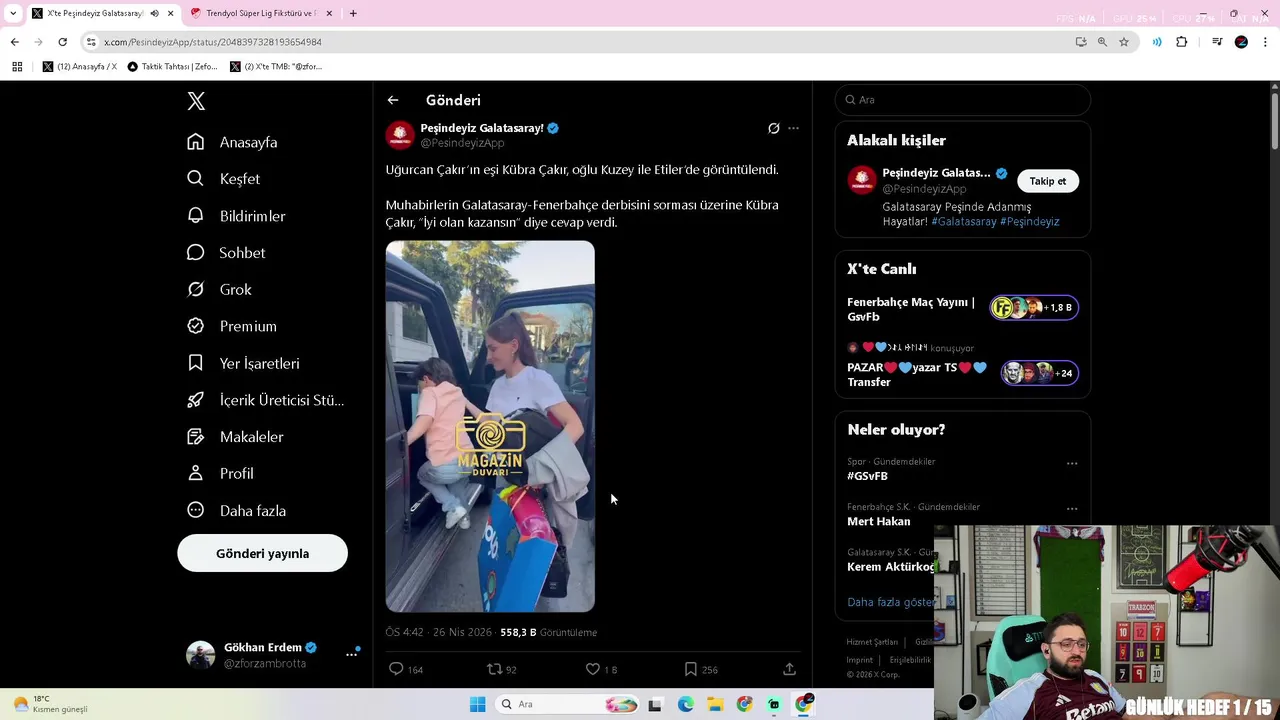Mute the tab audio speaker icon
Screen dimensions: 1280x720
[154, 13]
